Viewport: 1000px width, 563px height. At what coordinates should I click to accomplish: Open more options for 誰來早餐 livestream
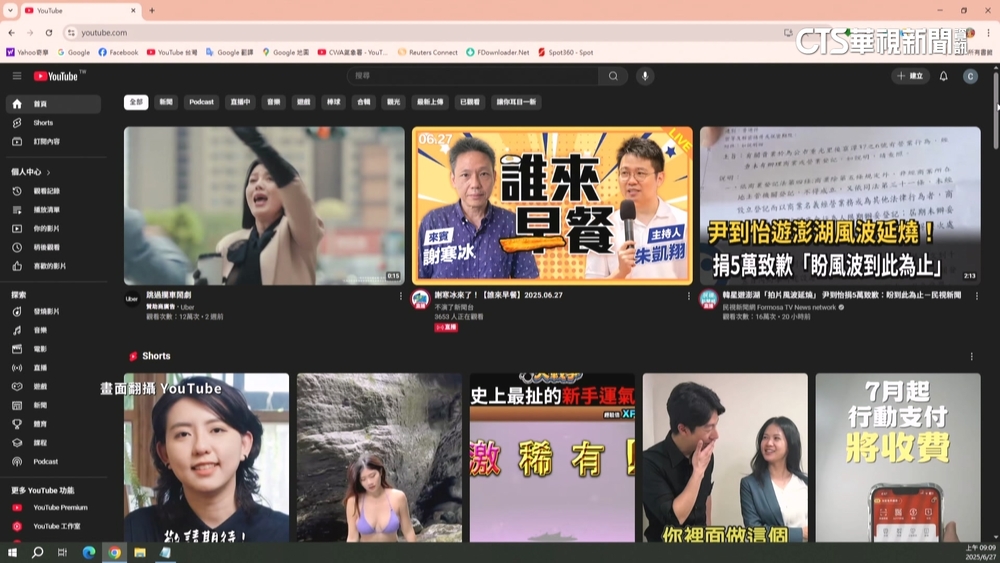(689, 296)
